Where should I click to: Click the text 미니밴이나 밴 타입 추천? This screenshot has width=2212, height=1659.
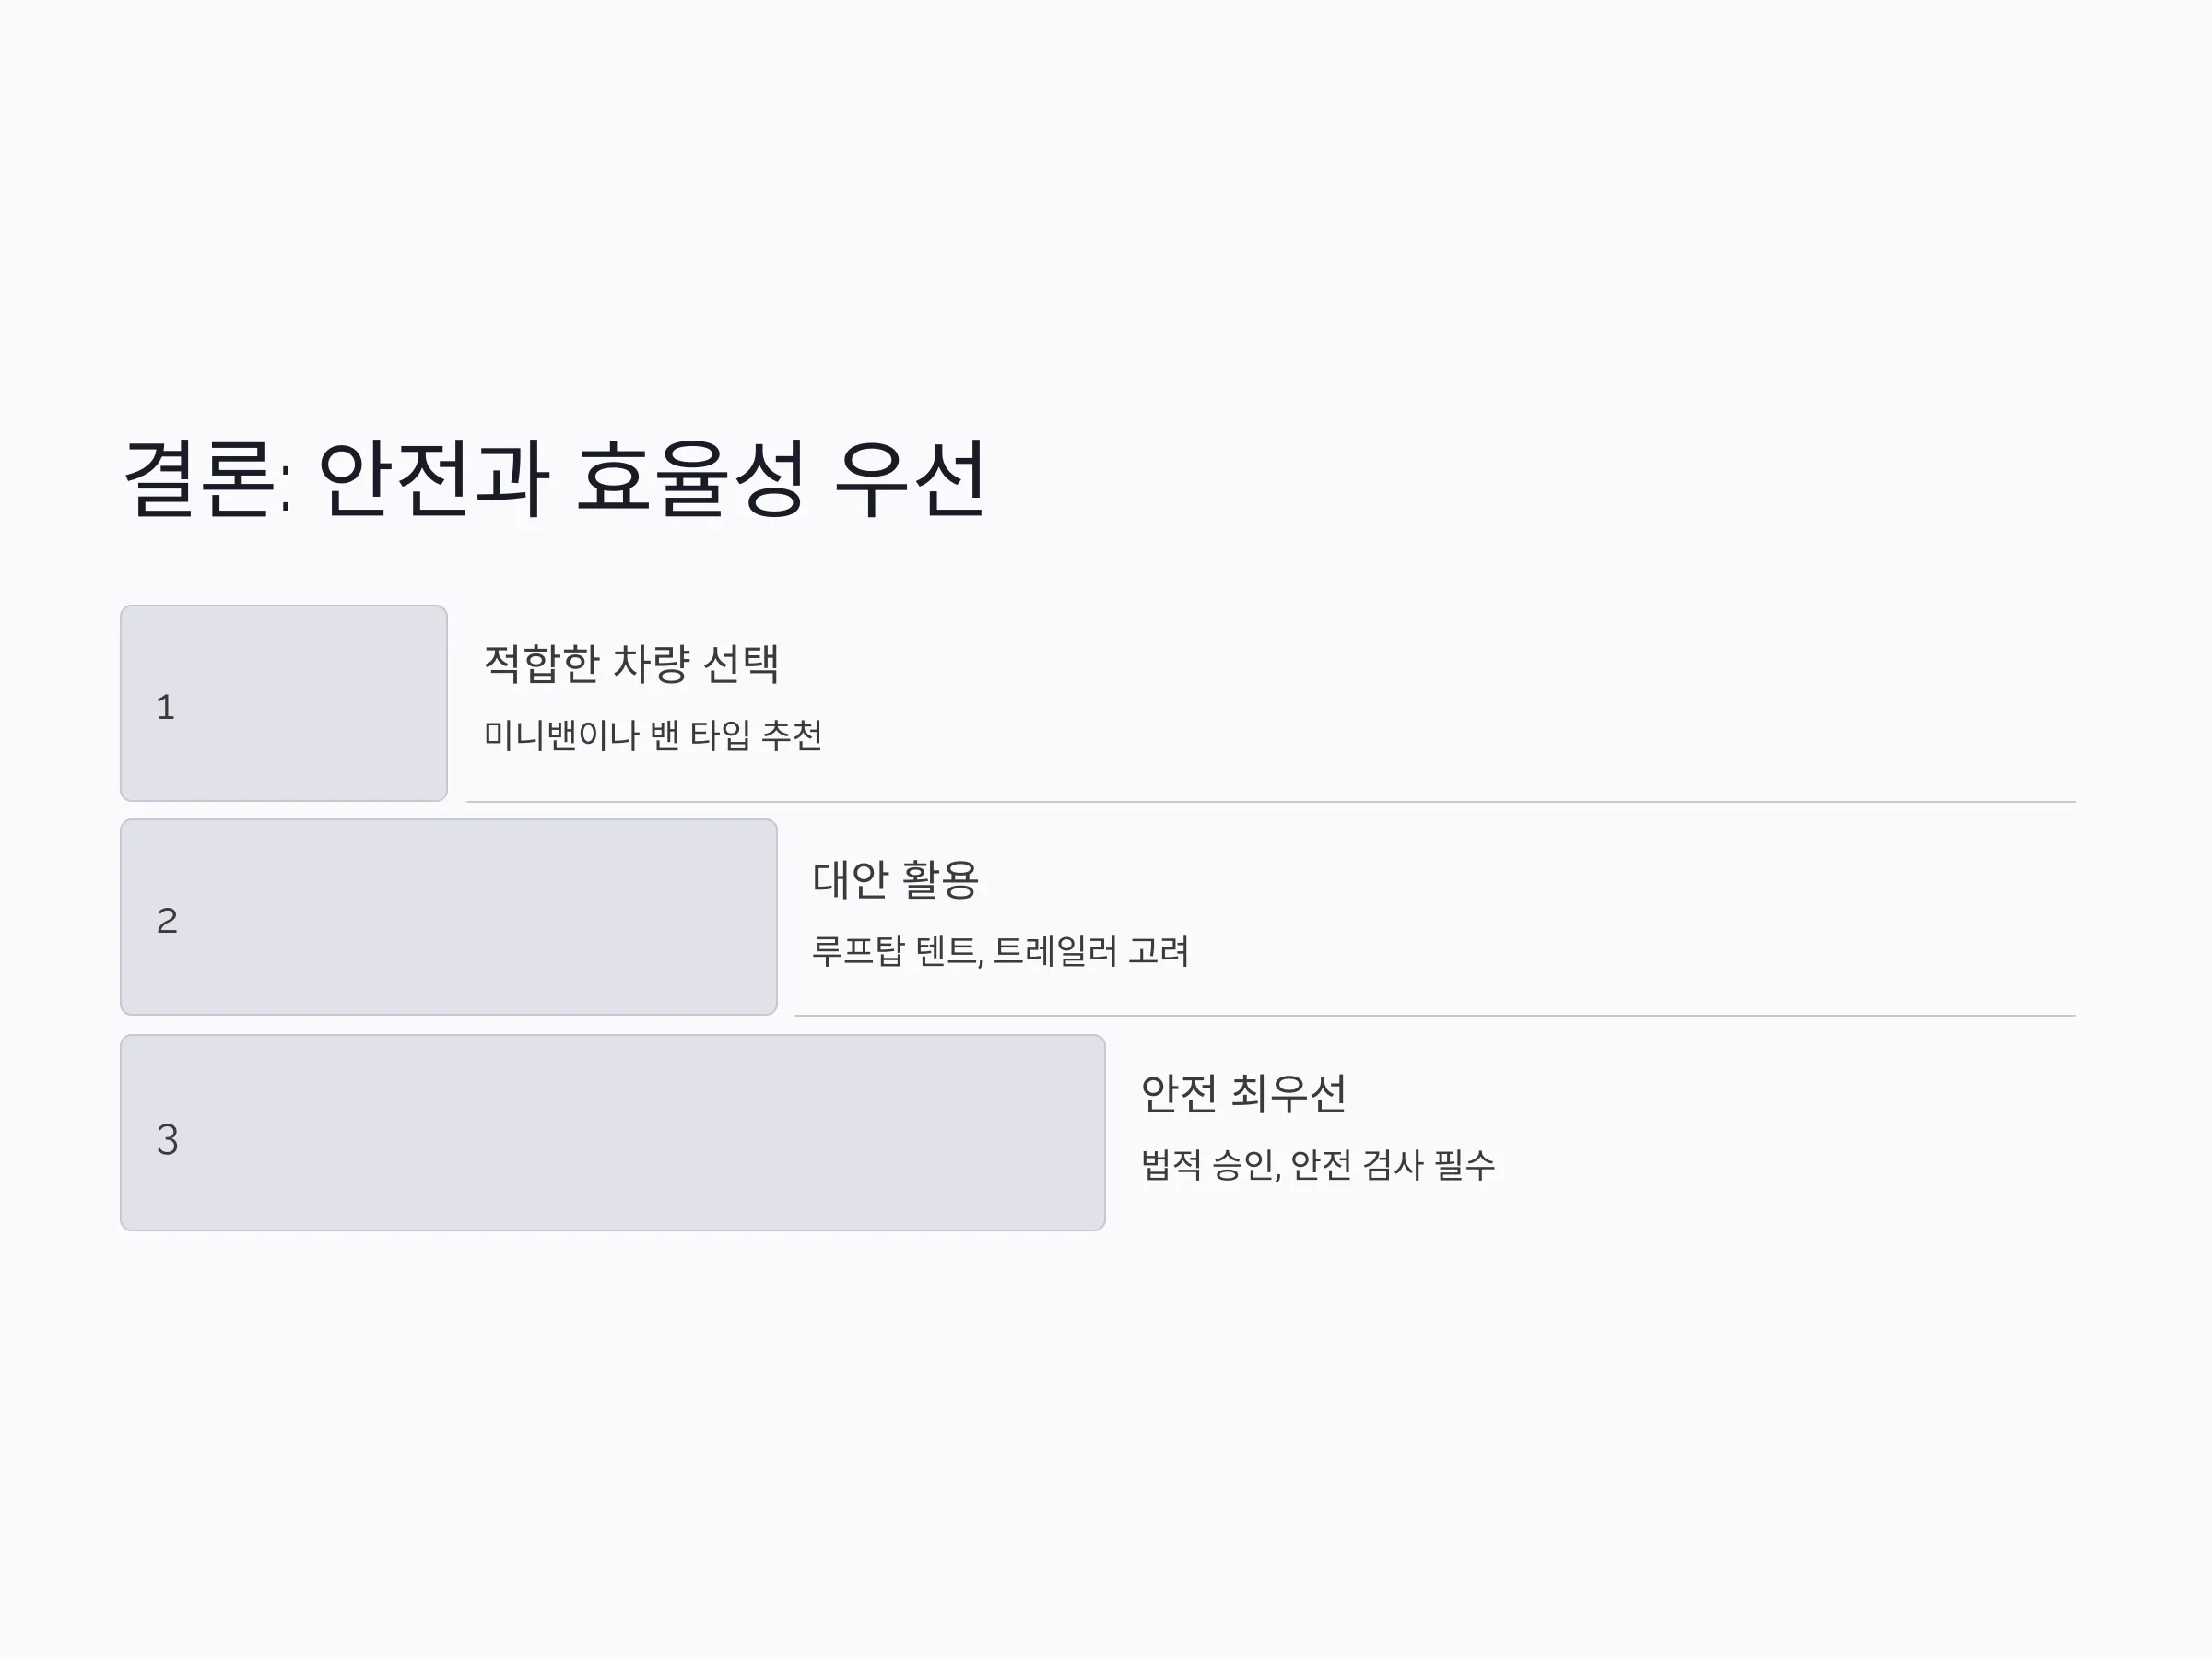click(x=653, y=735)
